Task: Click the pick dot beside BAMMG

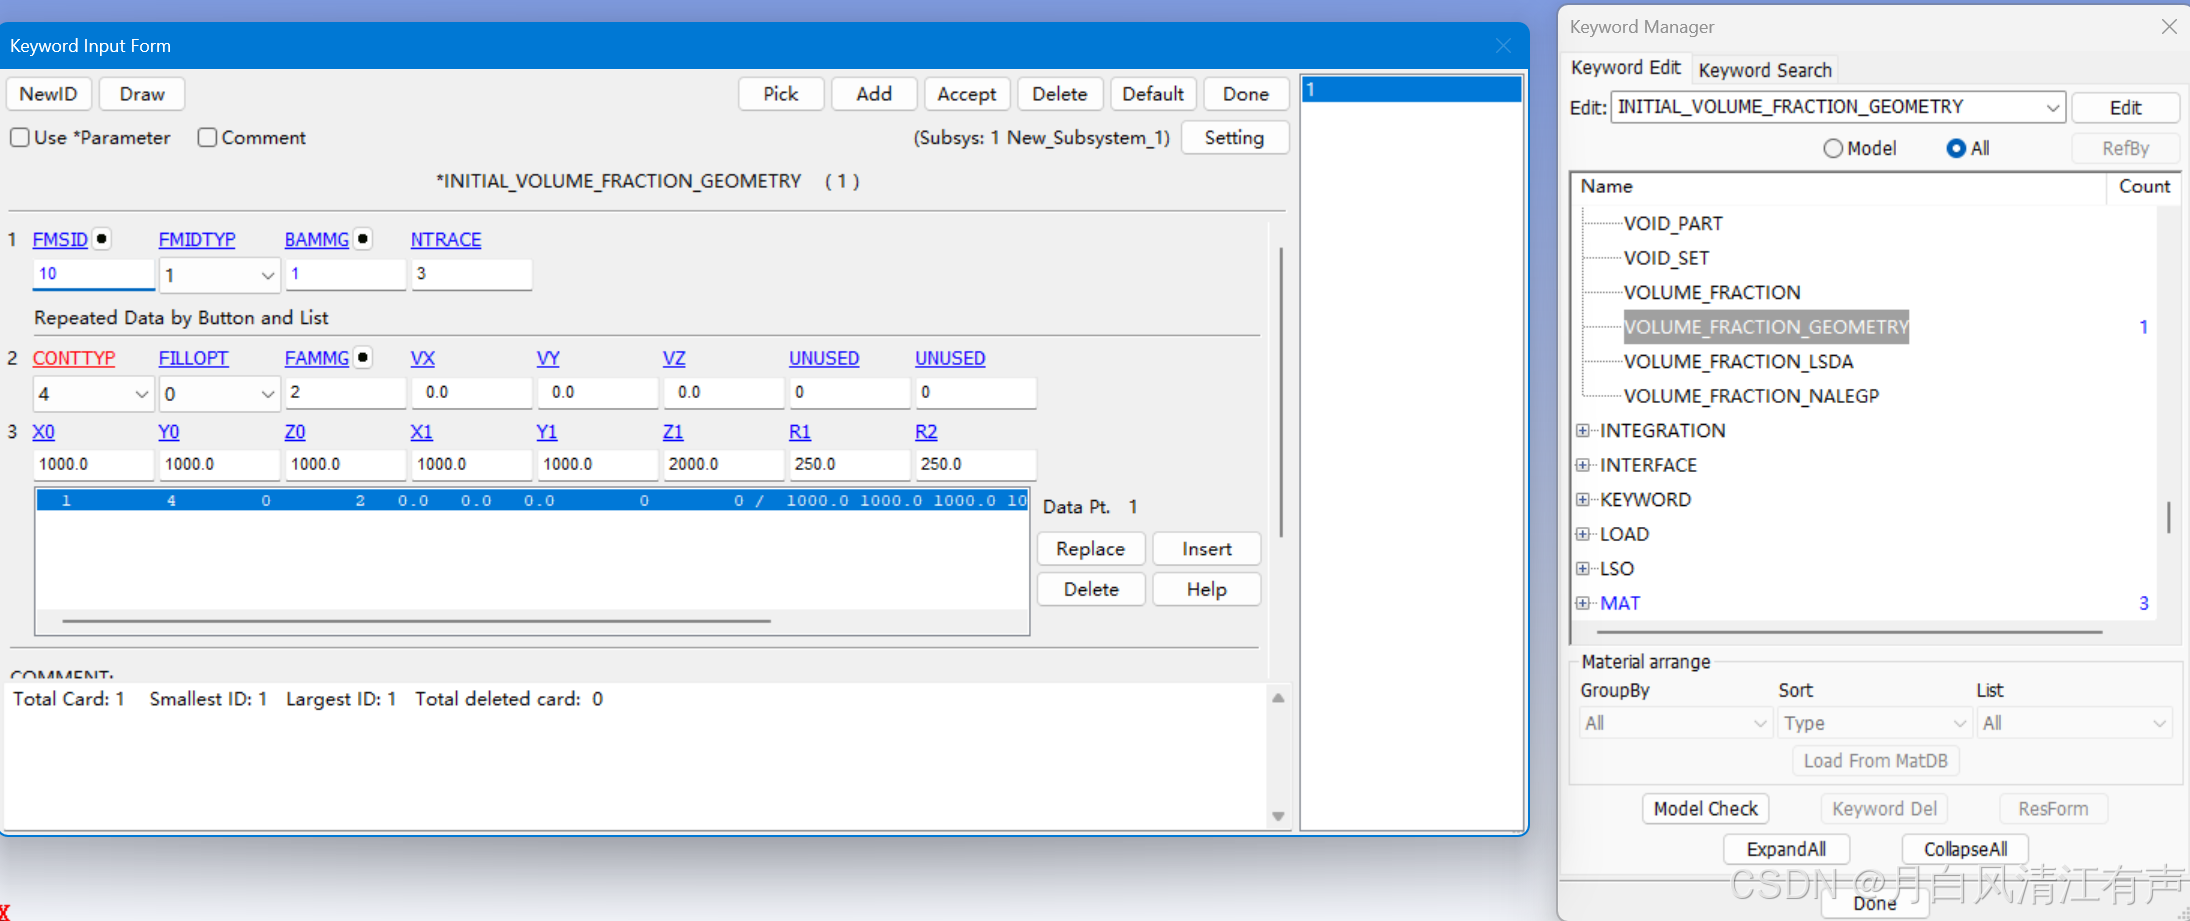Action: click(363, 239)
